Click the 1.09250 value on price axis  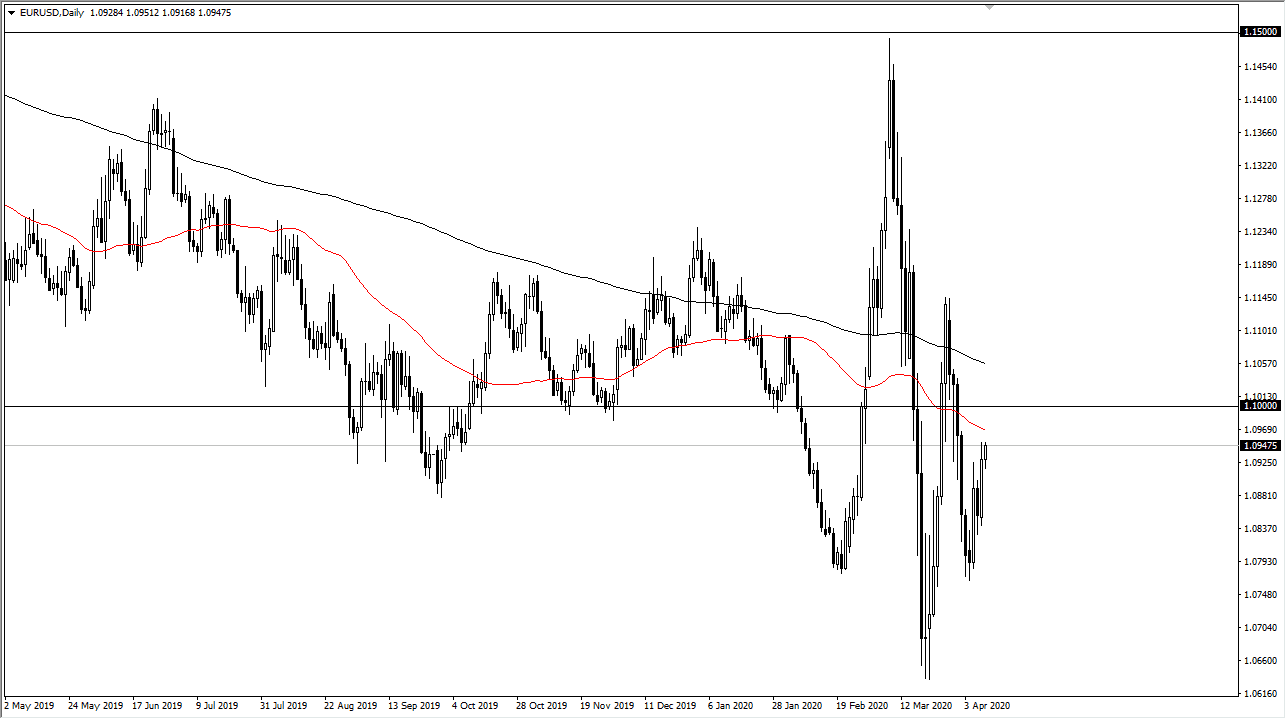tap(1261, 463)
